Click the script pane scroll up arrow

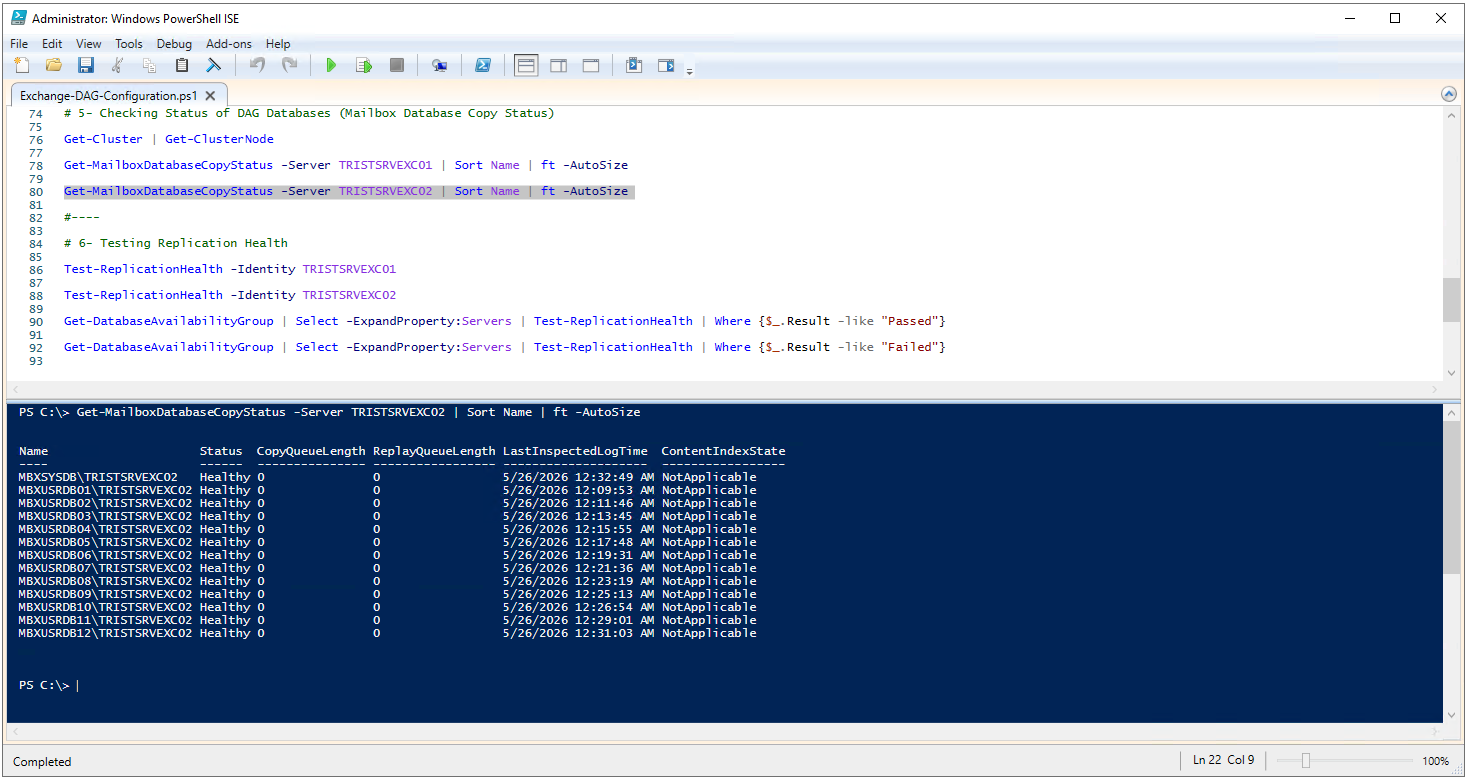pyautogui.click(x=1449, y=115)
